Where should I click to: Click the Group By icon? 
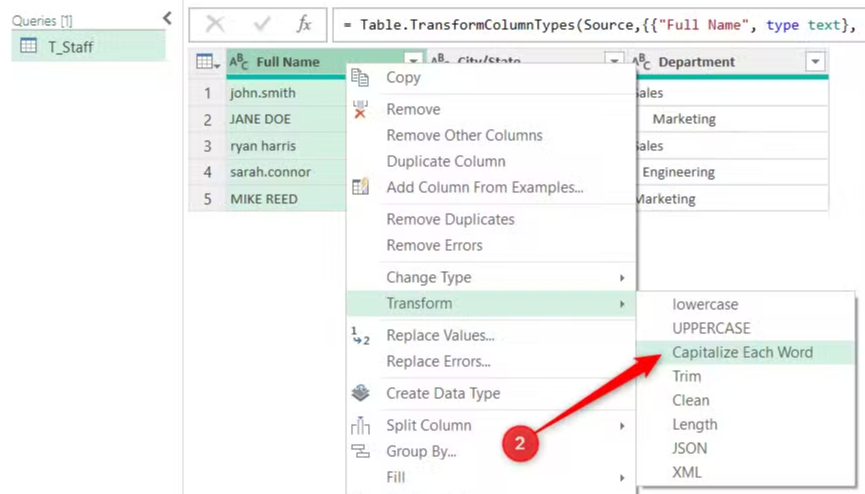pyautogui.click(x=360, y=451)
